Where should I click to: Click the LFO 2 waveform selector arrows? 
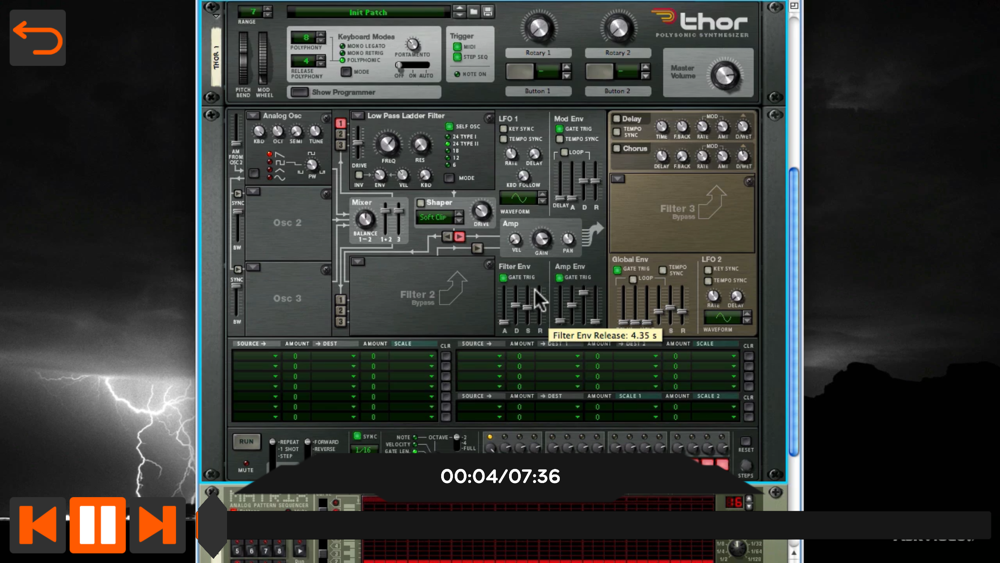click(x=747, y=317)
